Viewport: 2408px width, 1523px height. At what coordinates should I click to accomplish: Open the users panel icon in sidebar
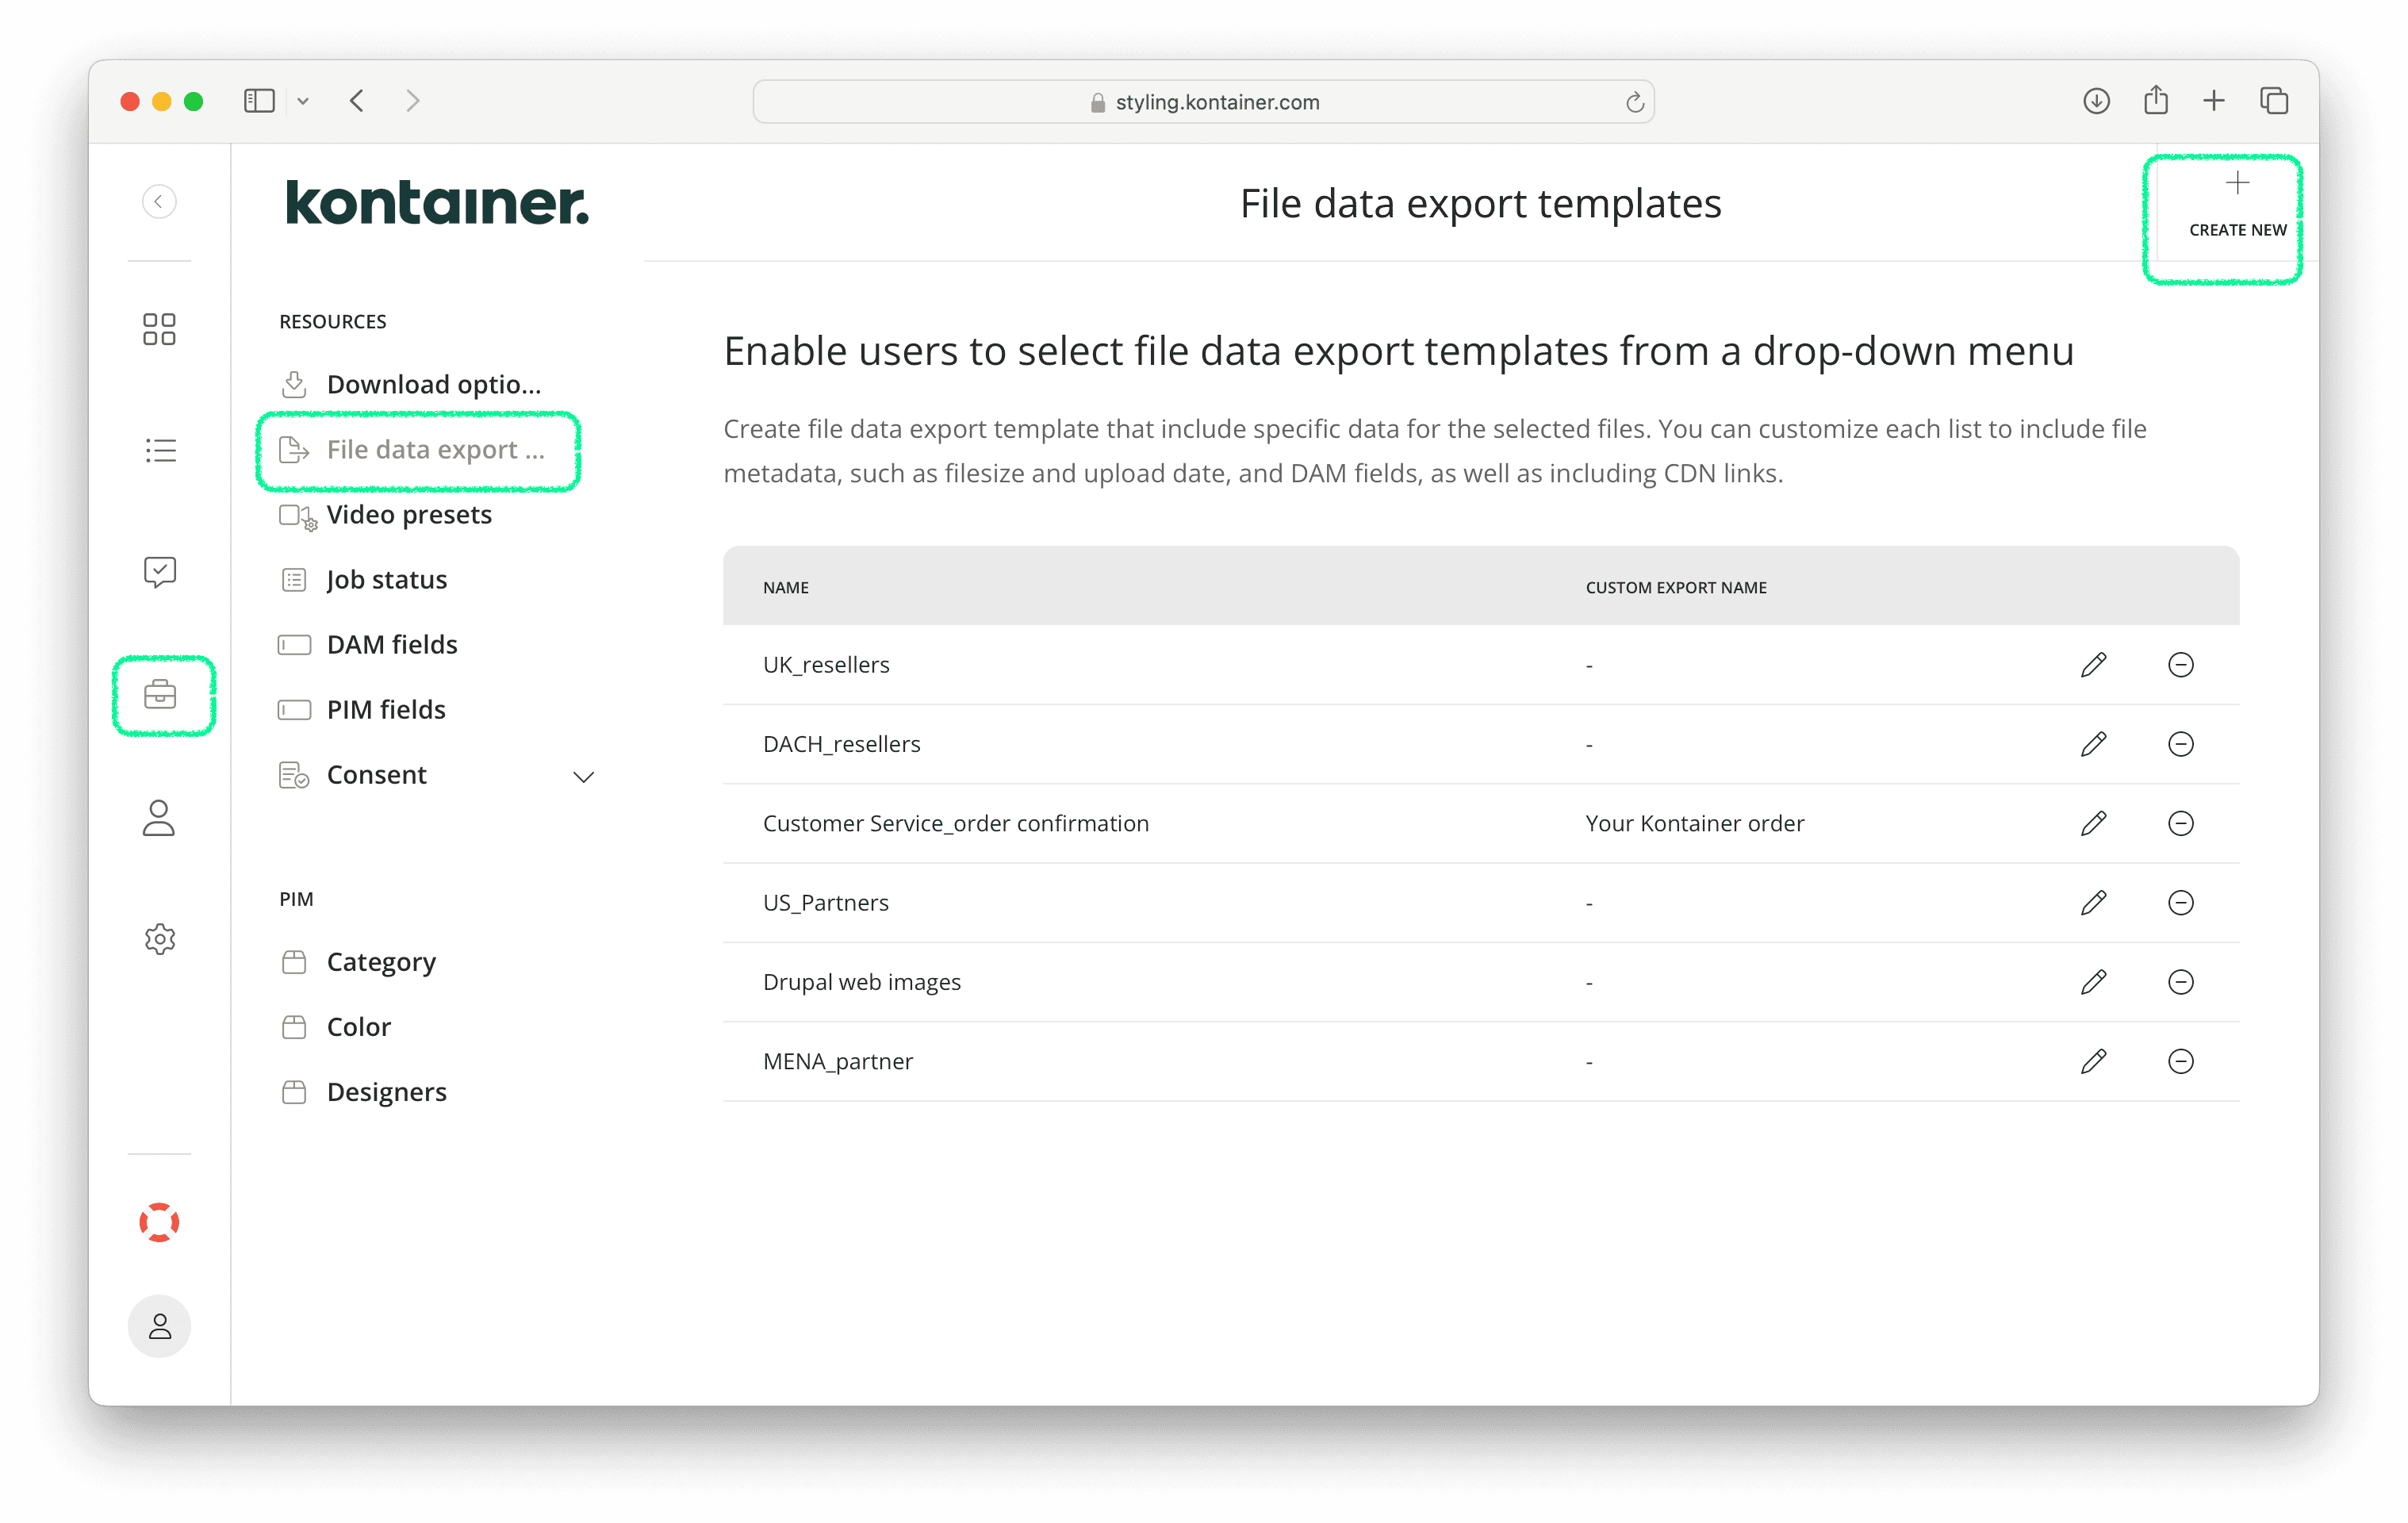[159, 819]
